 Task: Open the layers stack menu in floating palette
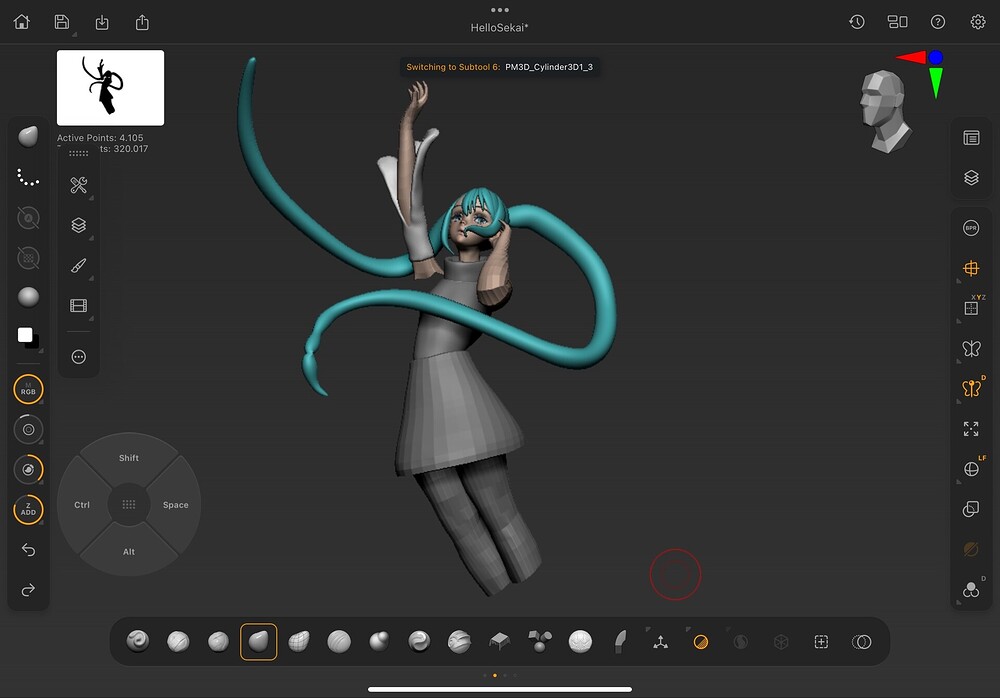pos(78,225)
